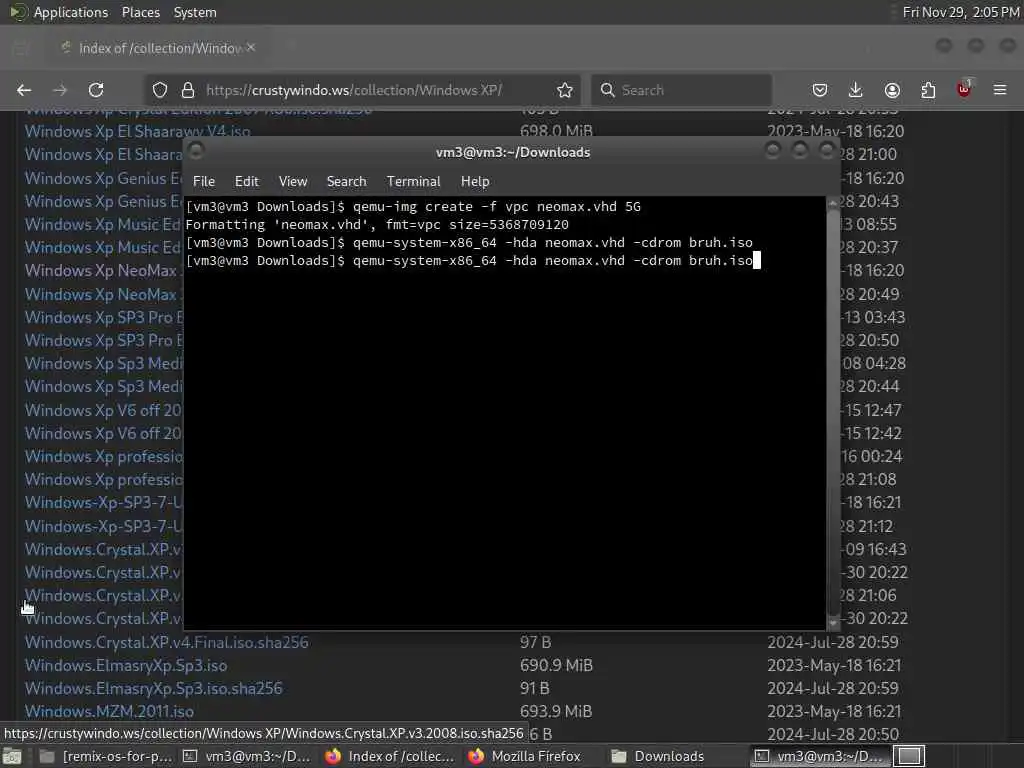This screenshot has width=1024, height=768.
Task: Click the 2023-May-18 16:21 date for ElmasryXp iso
Action: [834, 665]
